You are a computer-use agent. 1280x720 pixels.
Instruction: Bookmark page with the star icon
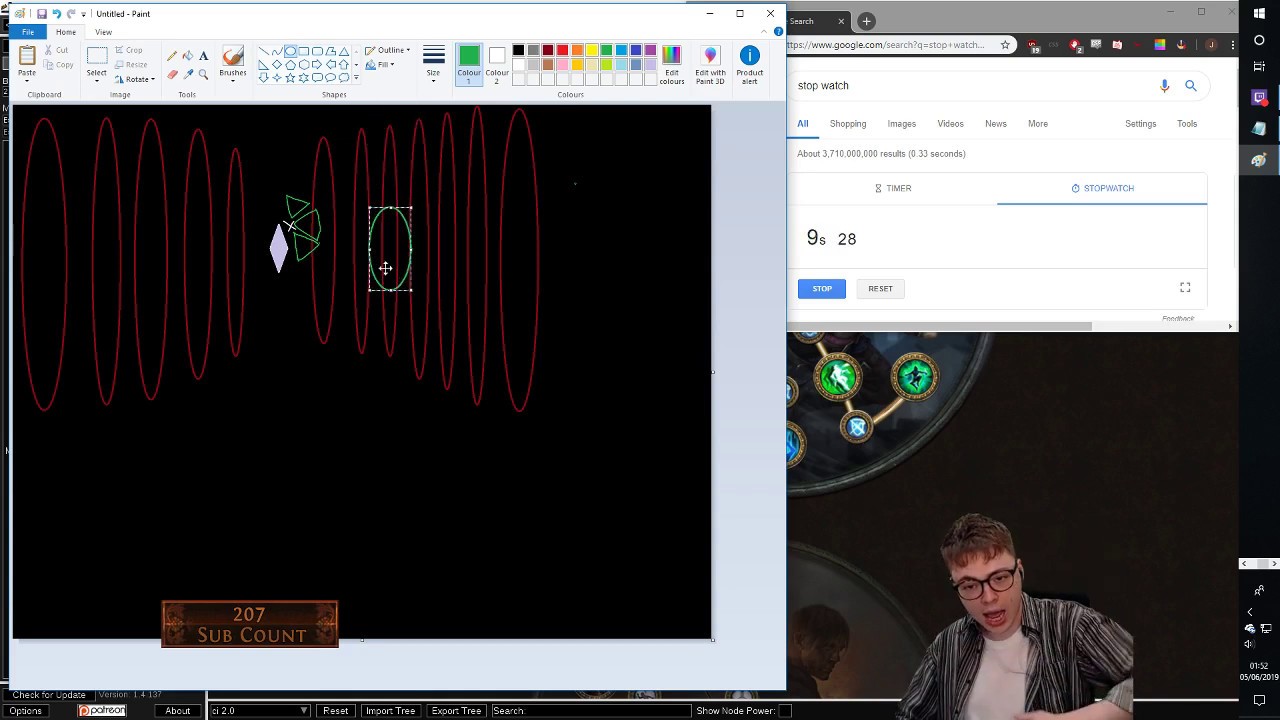tap(1005, 45)
